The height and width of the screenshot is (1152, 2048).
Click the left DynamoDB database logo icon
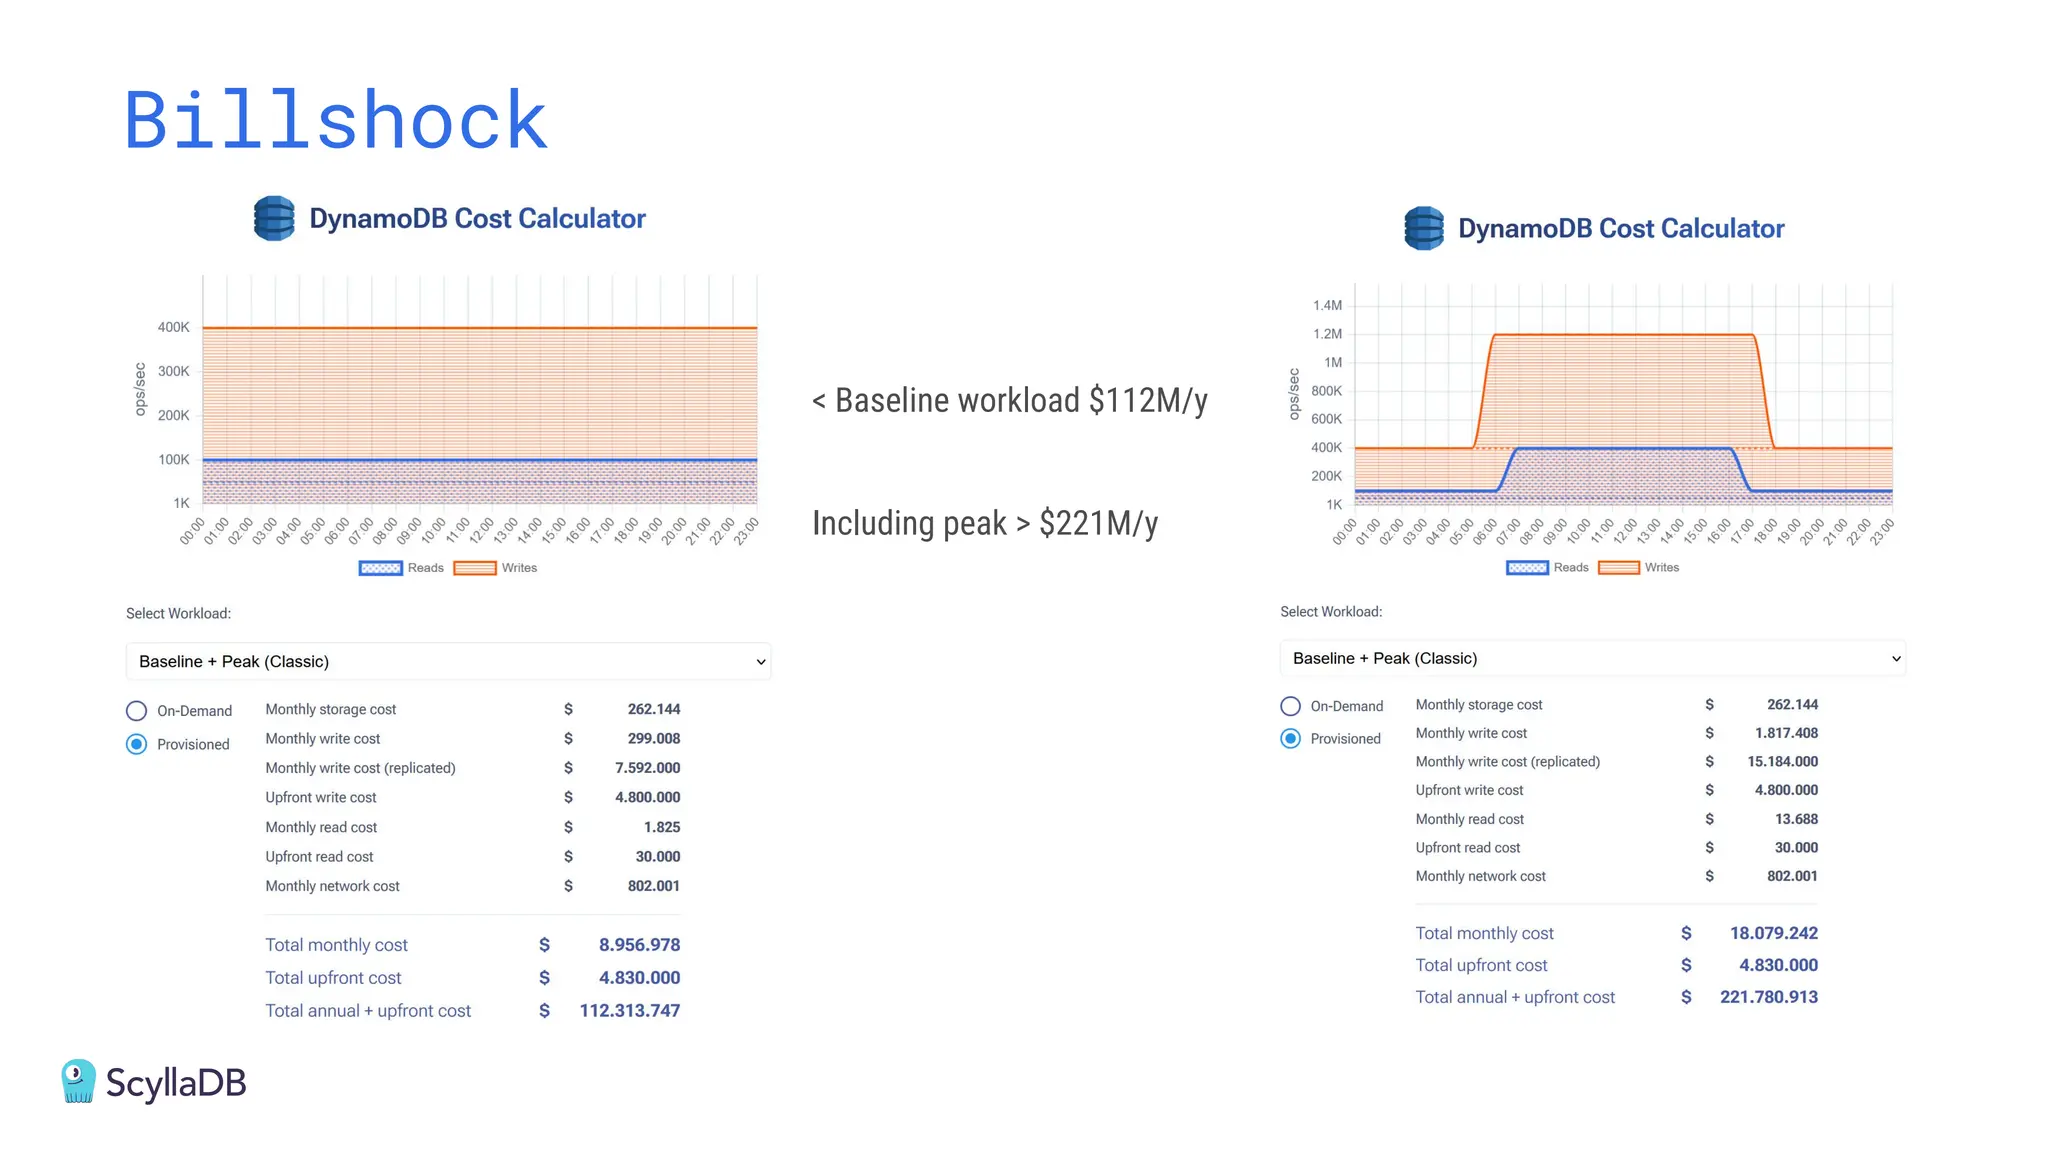tap(274, 218)
